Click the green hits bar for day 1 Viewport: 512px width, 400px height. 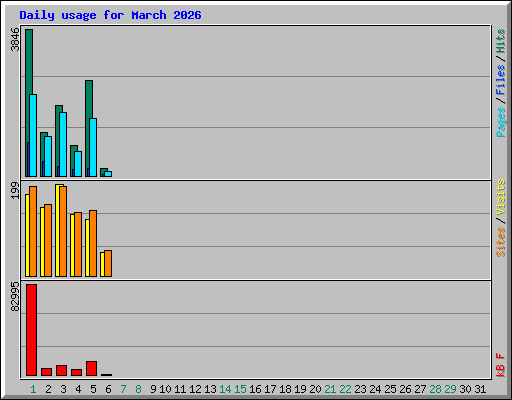click(29, 62)
